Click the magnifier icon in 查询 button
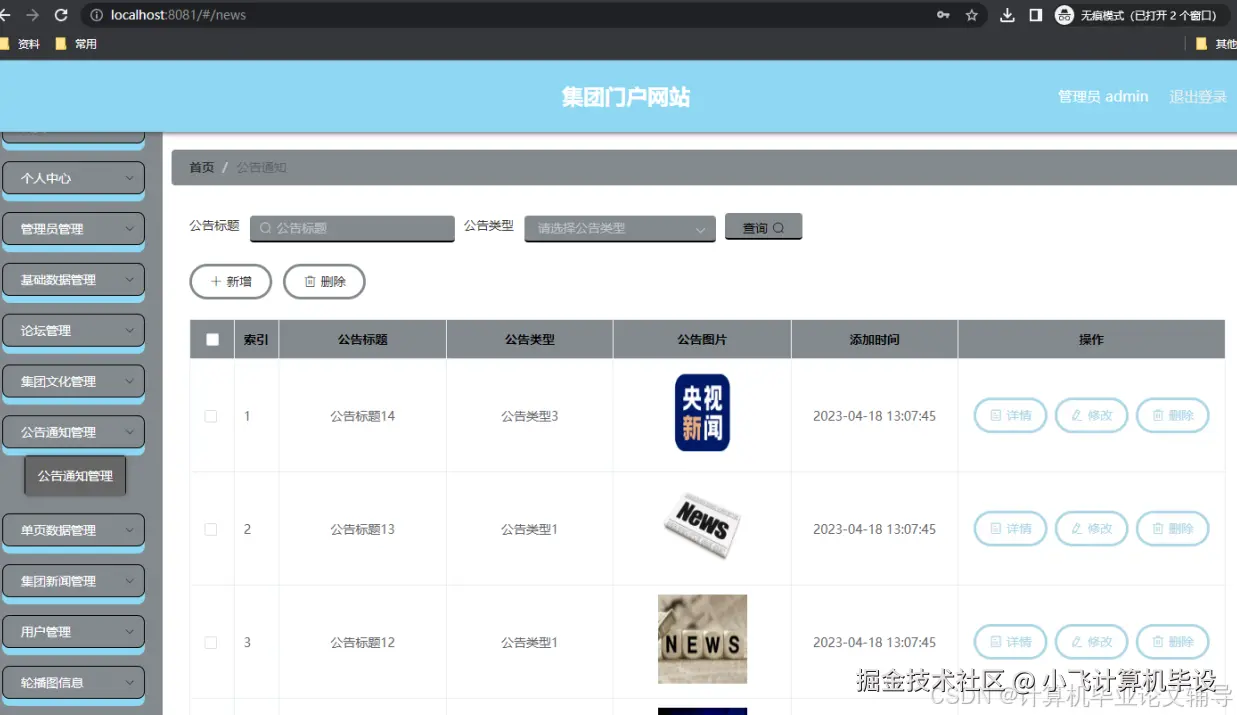Image resolution: width=1237 pixels, height=715 pixels. point(778,228)
